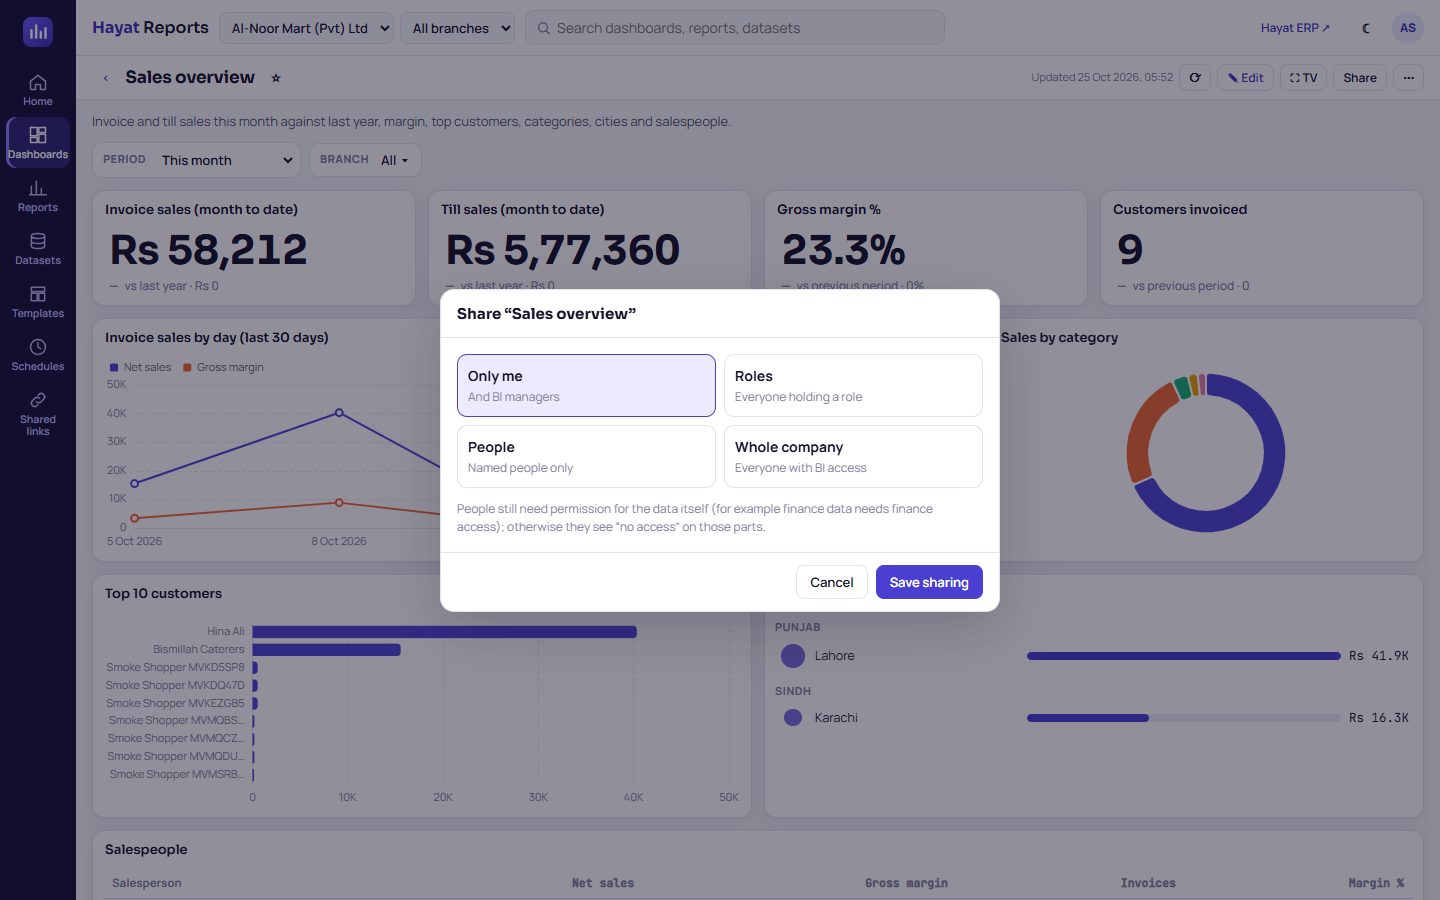Open Schedules in the sidebar
Screen dimensions: 1440x900
(38, 355)
